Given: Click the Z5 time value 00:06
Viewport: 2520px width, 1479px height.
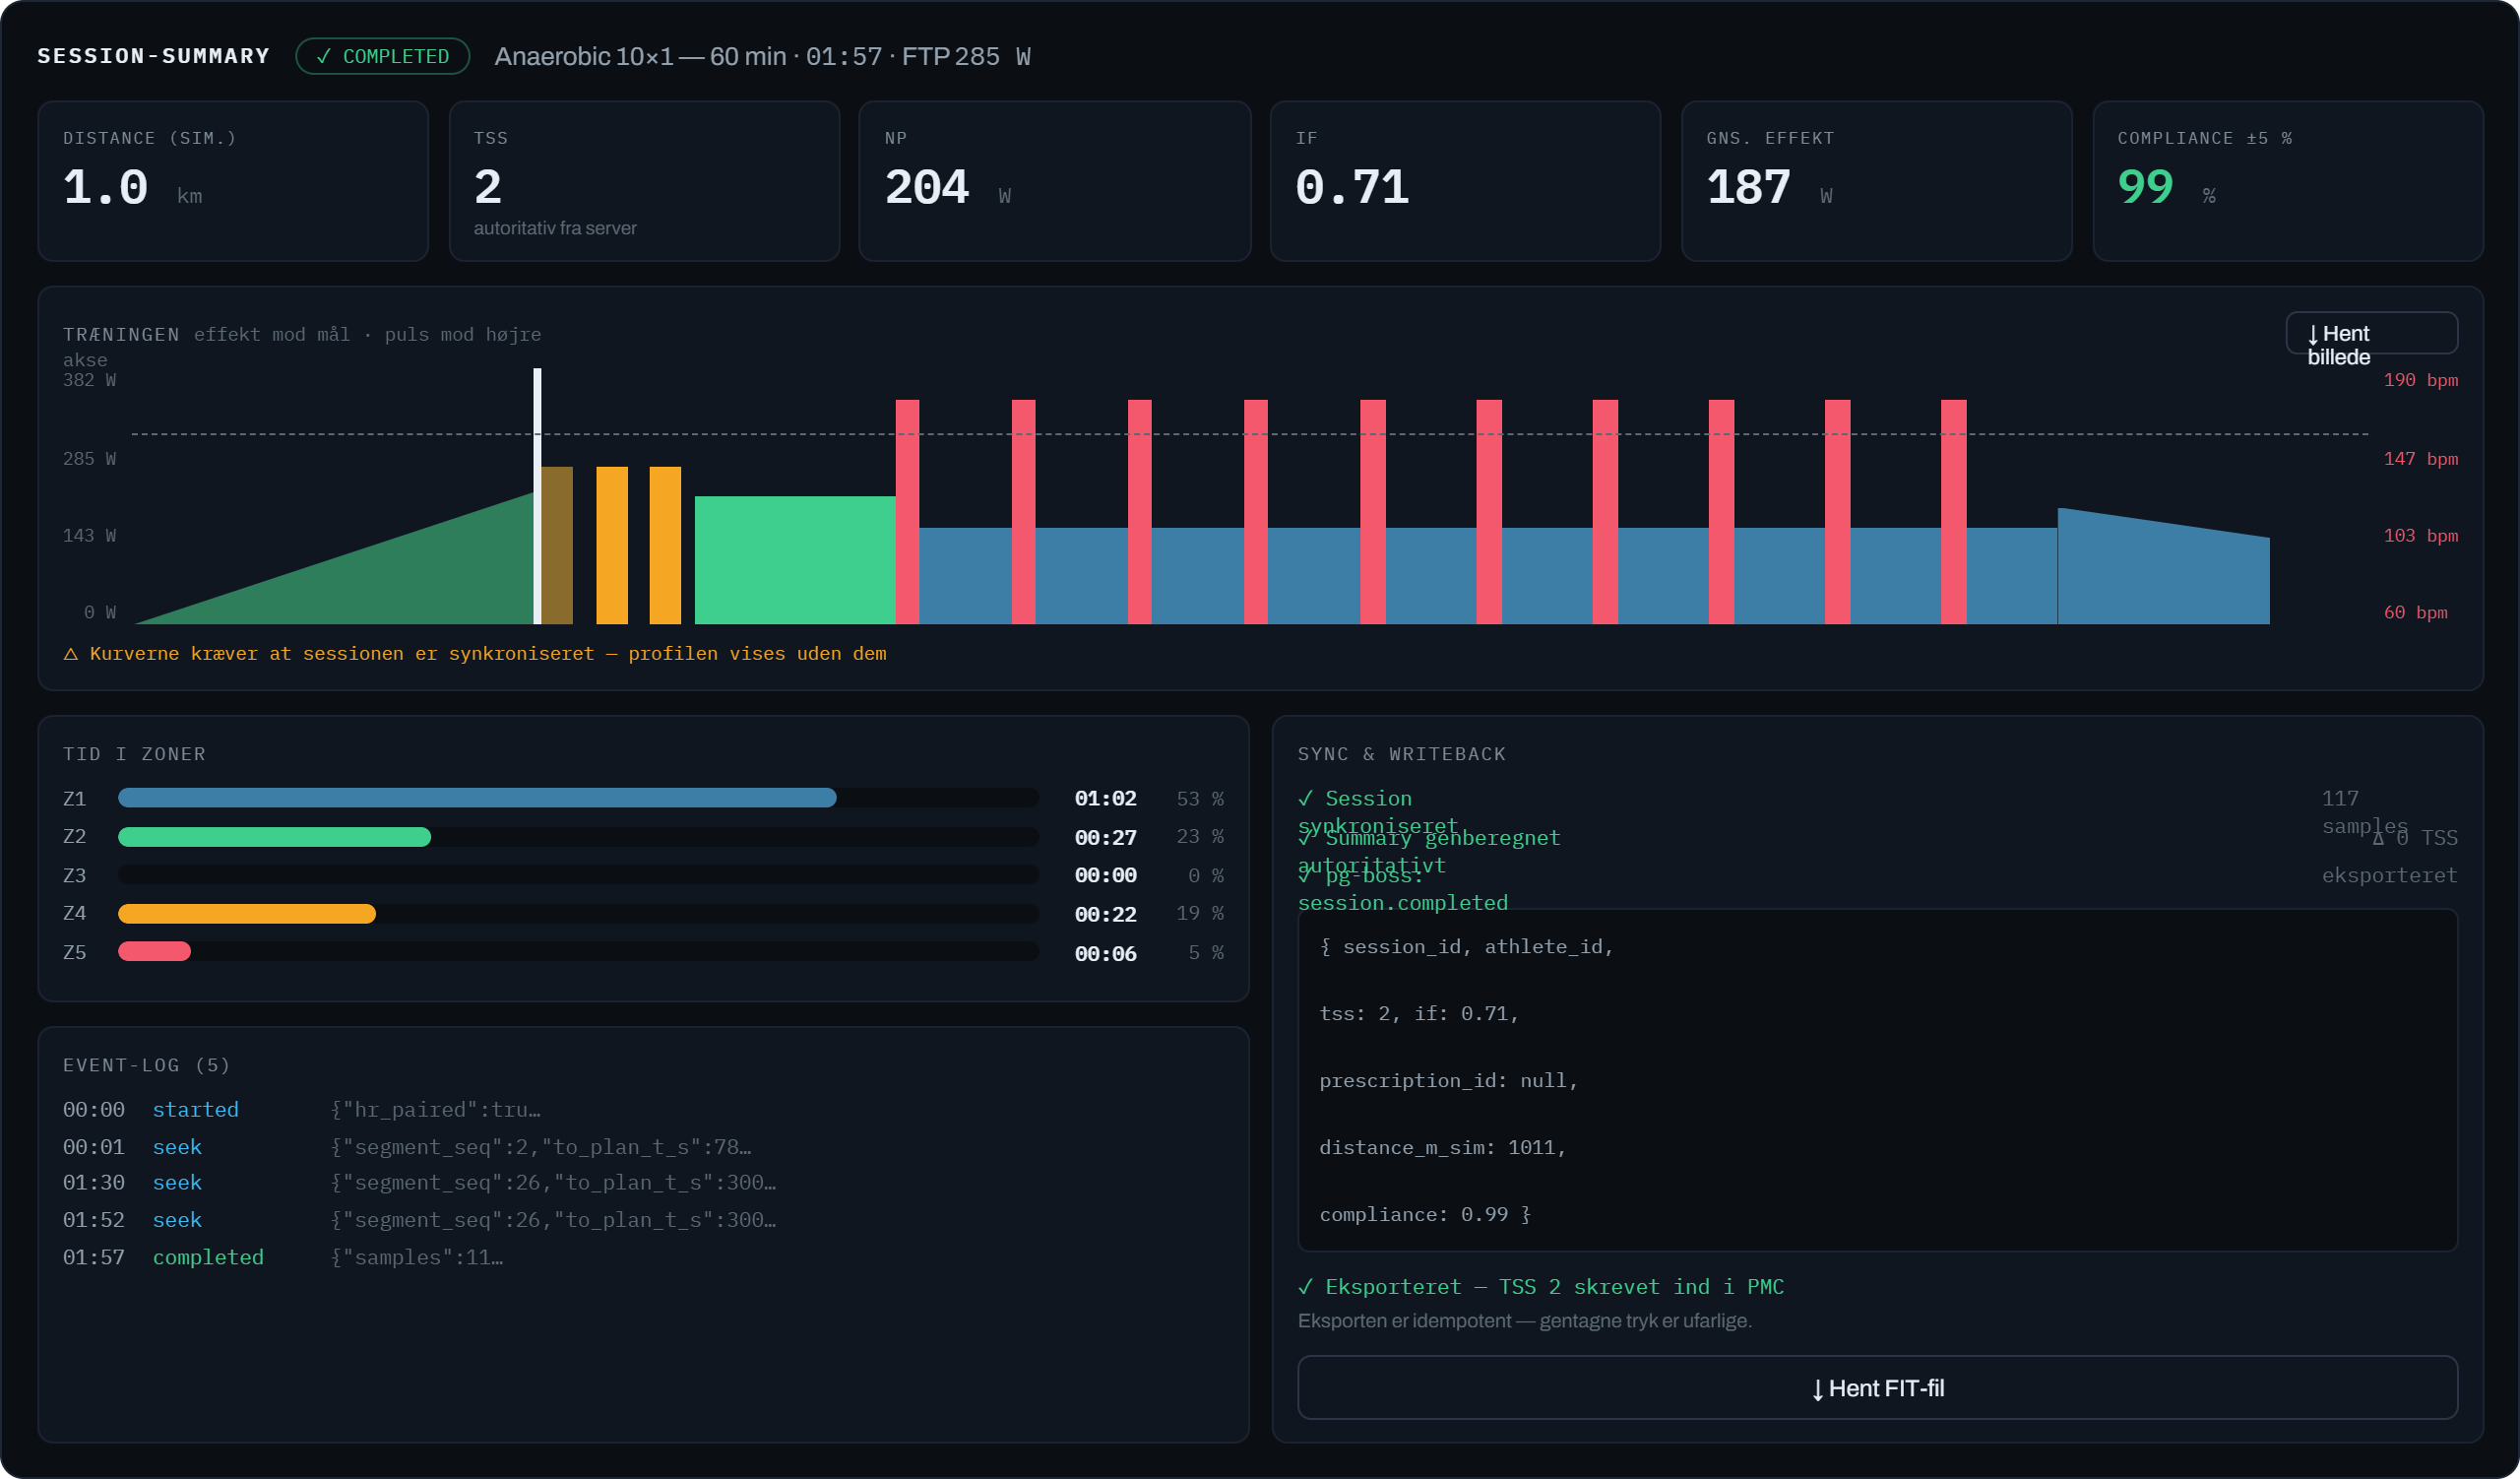Looking at the screenshot, I should coord(1105,953).
